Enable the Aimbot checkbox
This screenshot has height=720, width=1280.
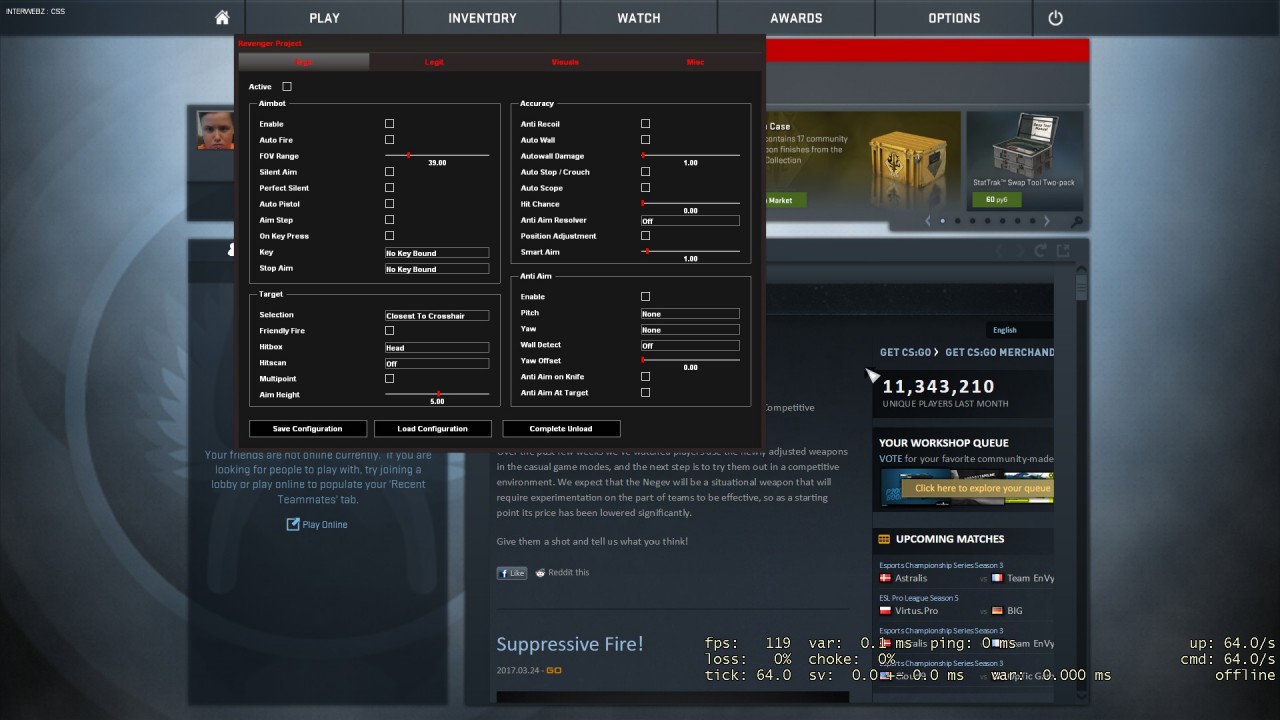click(x=390, y=124)
